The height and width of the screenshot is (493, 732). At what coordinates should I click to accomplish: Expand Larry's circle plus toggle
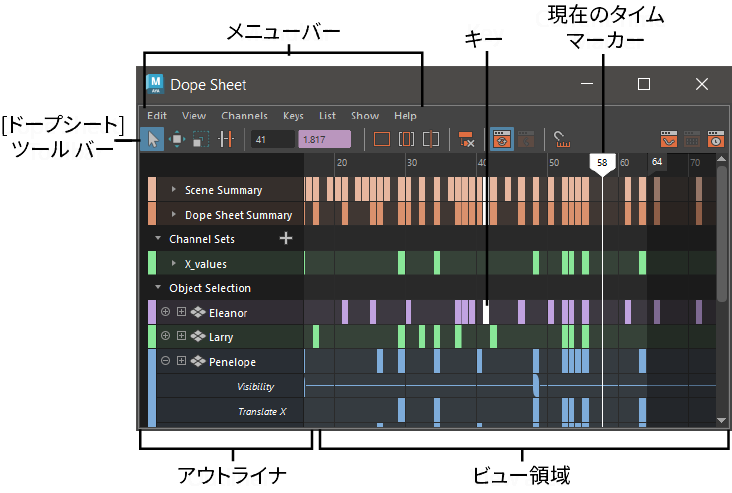(165, 336)
